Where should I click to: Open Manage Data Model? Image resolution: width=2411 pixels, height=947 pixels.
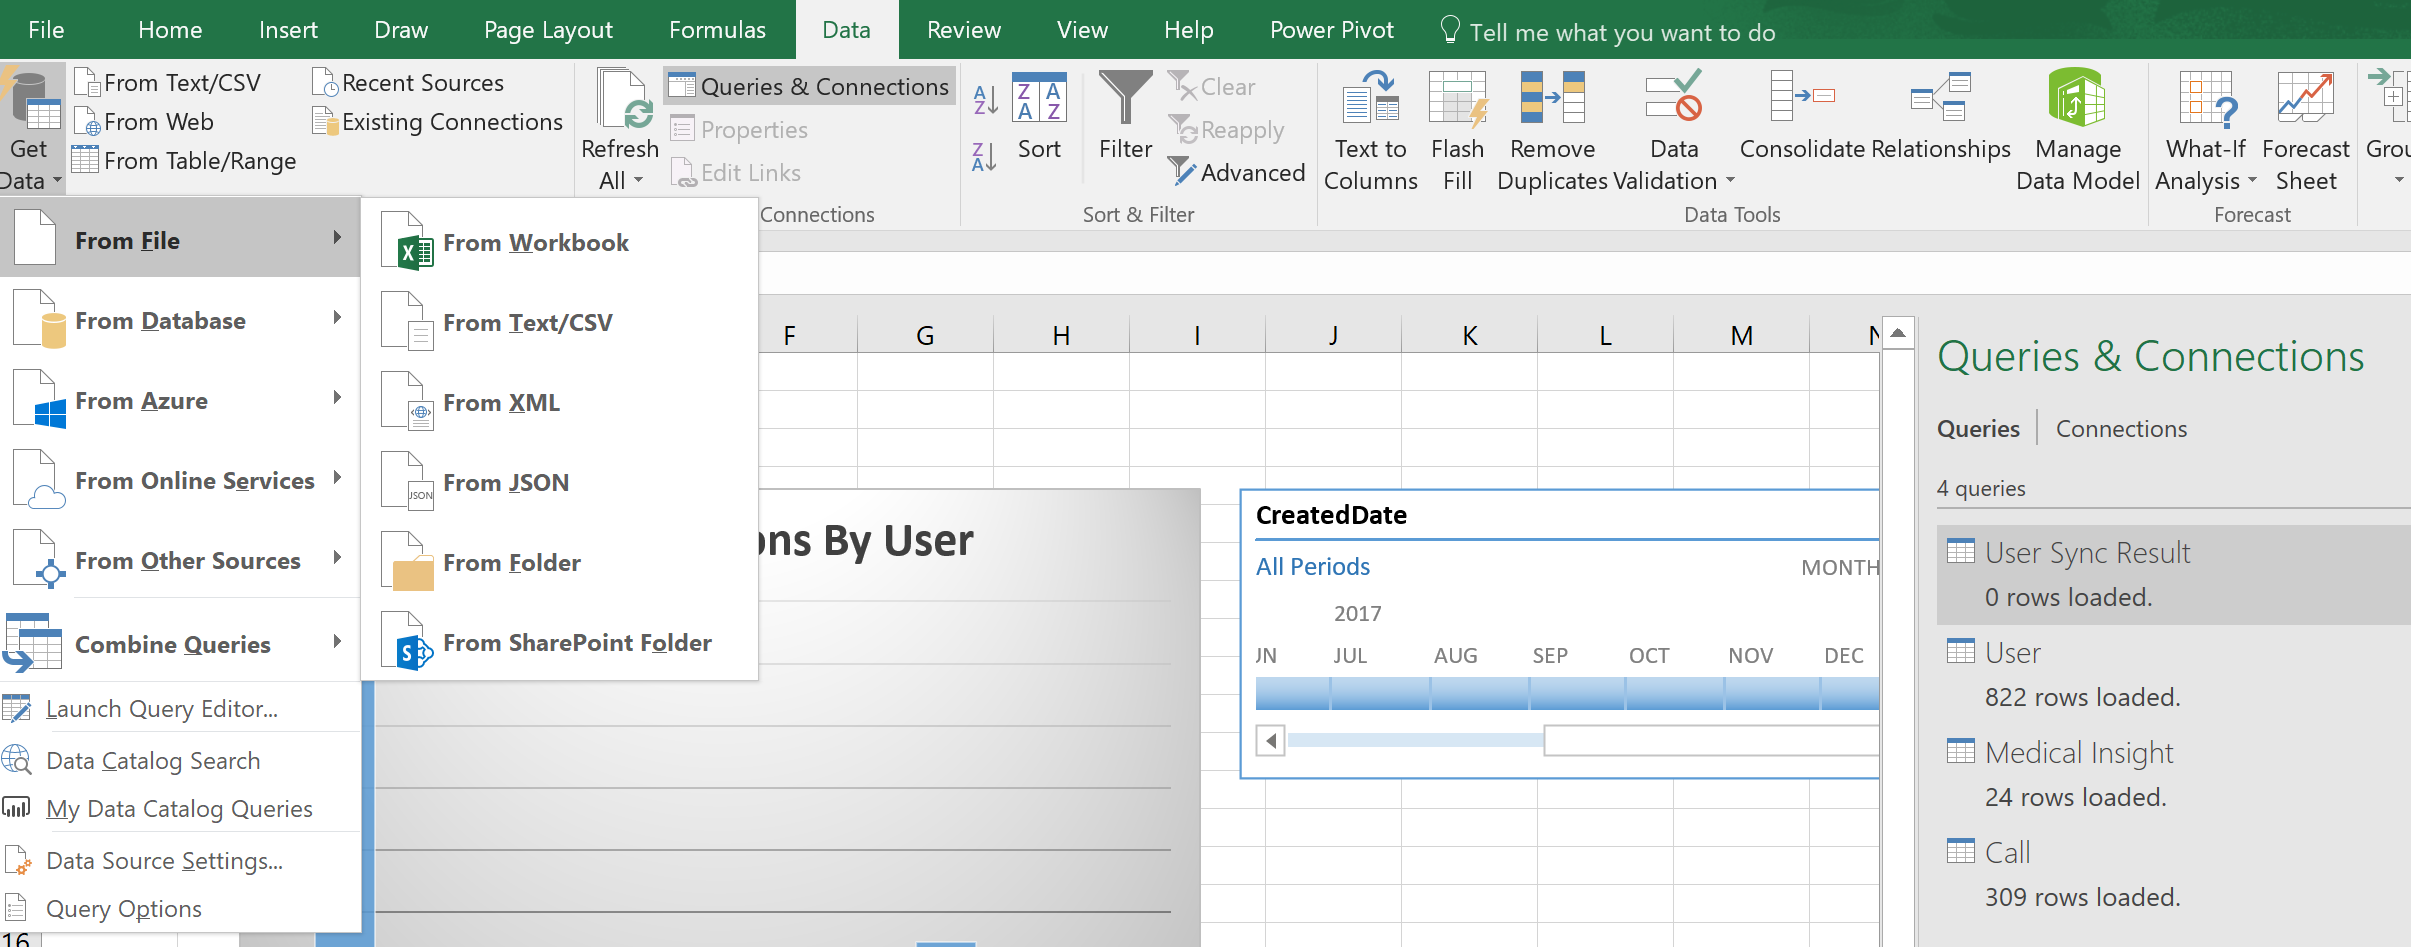(2078, 130)
